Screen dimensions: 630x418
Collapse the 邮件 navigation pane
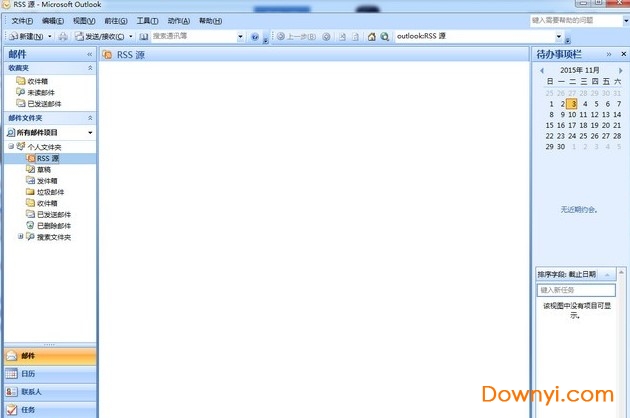[x=90, y=54]
